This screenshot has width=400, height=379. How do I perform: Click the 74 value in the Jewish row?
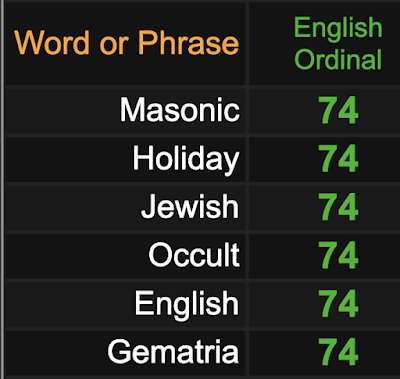338,207
